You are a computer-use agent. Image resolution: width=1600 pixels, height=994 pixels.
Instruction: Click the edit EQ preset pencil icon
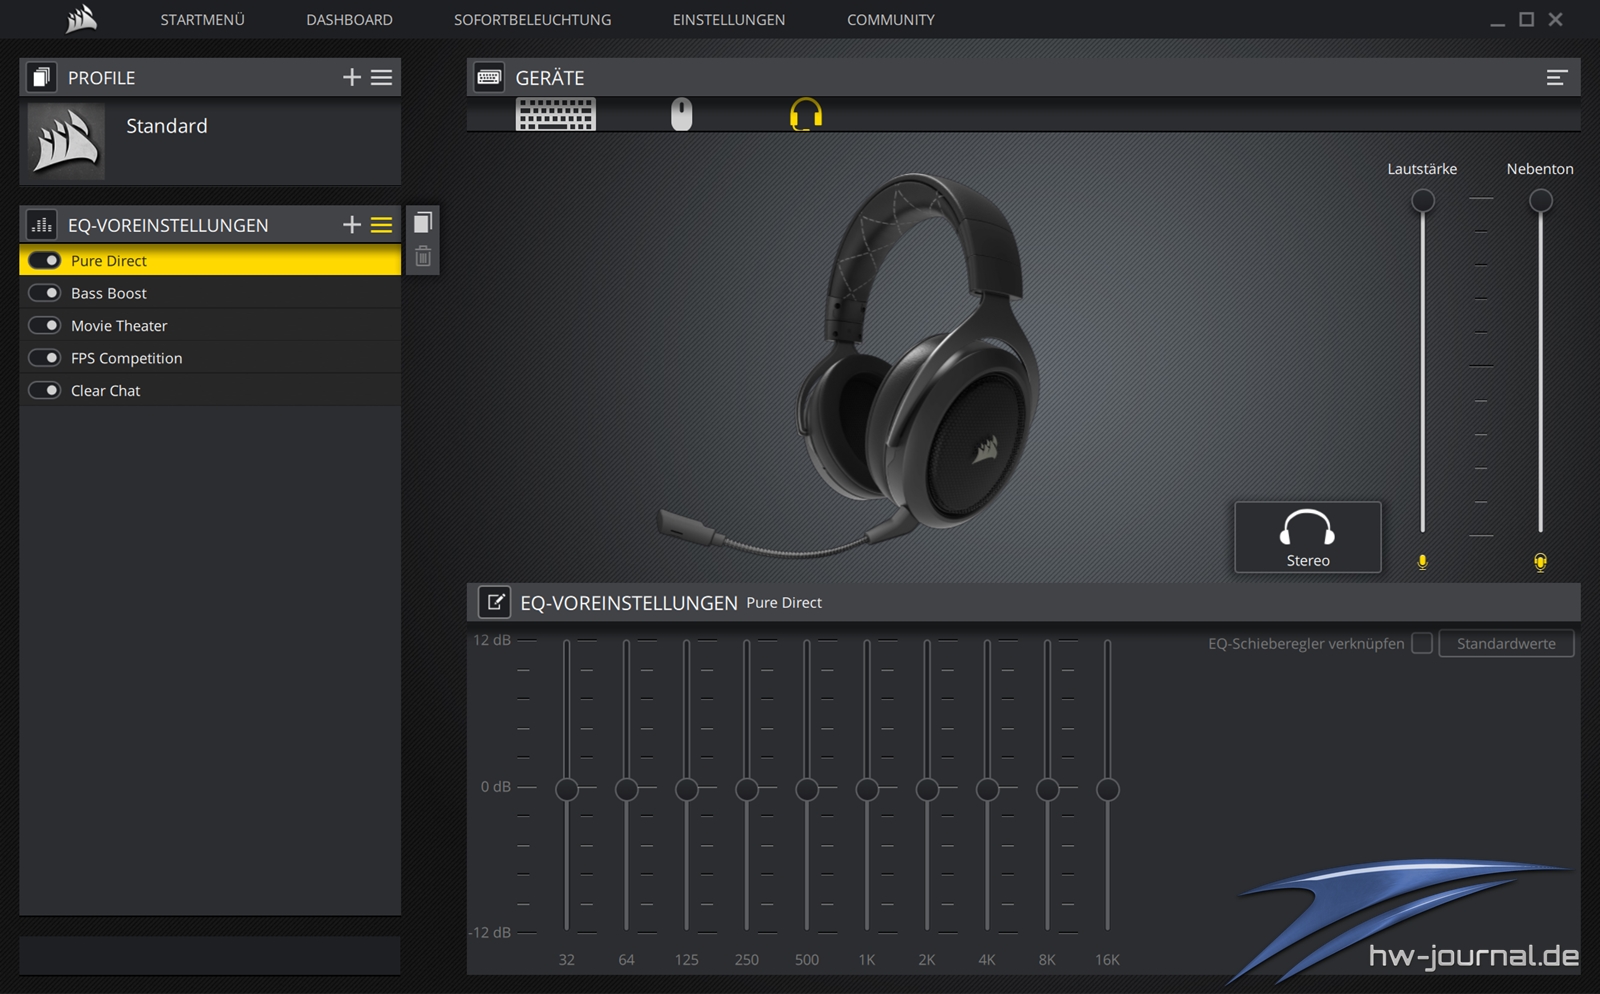pos(494,602)
